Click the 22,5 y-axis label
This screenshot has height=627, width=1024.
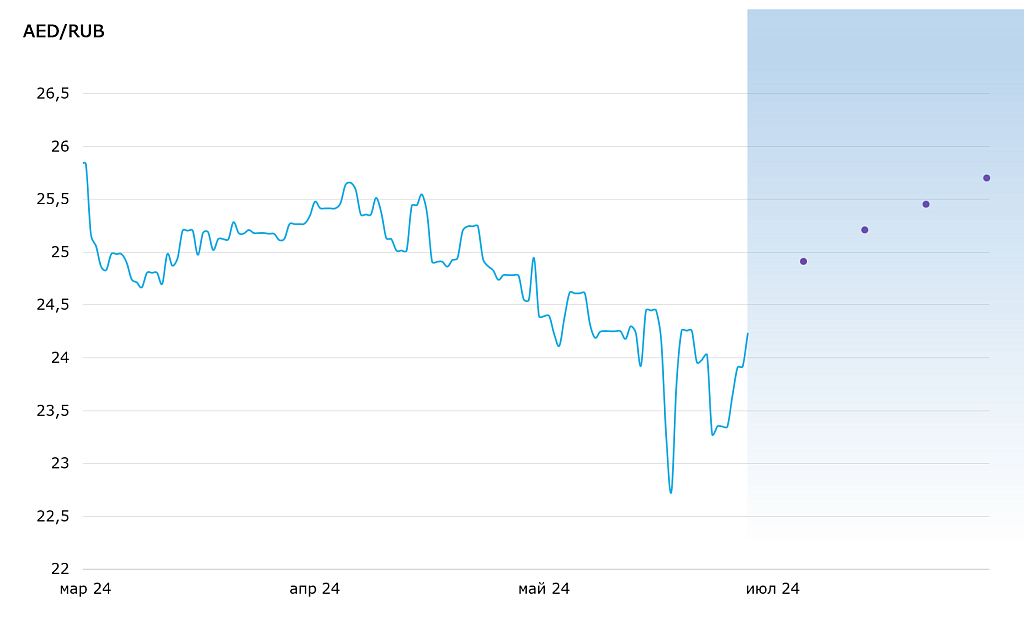[53, 516]
